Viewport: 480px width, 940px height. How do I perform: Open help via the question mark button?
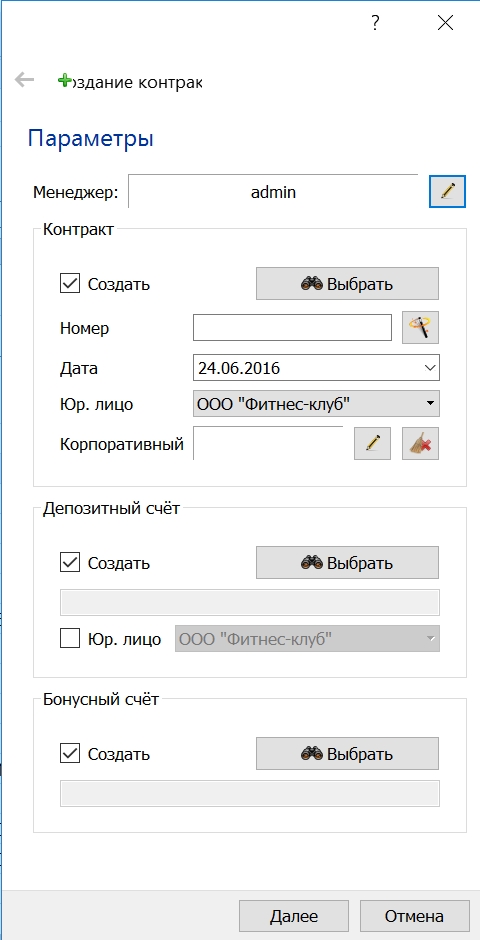coord(375,23)
